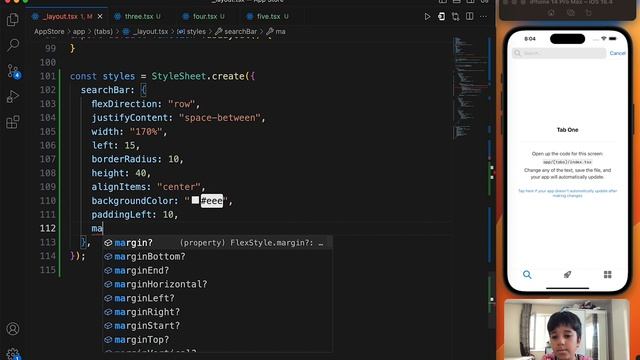
Task: Tap the rocket tab icon in simulator
Action: (x=567, y=275)
